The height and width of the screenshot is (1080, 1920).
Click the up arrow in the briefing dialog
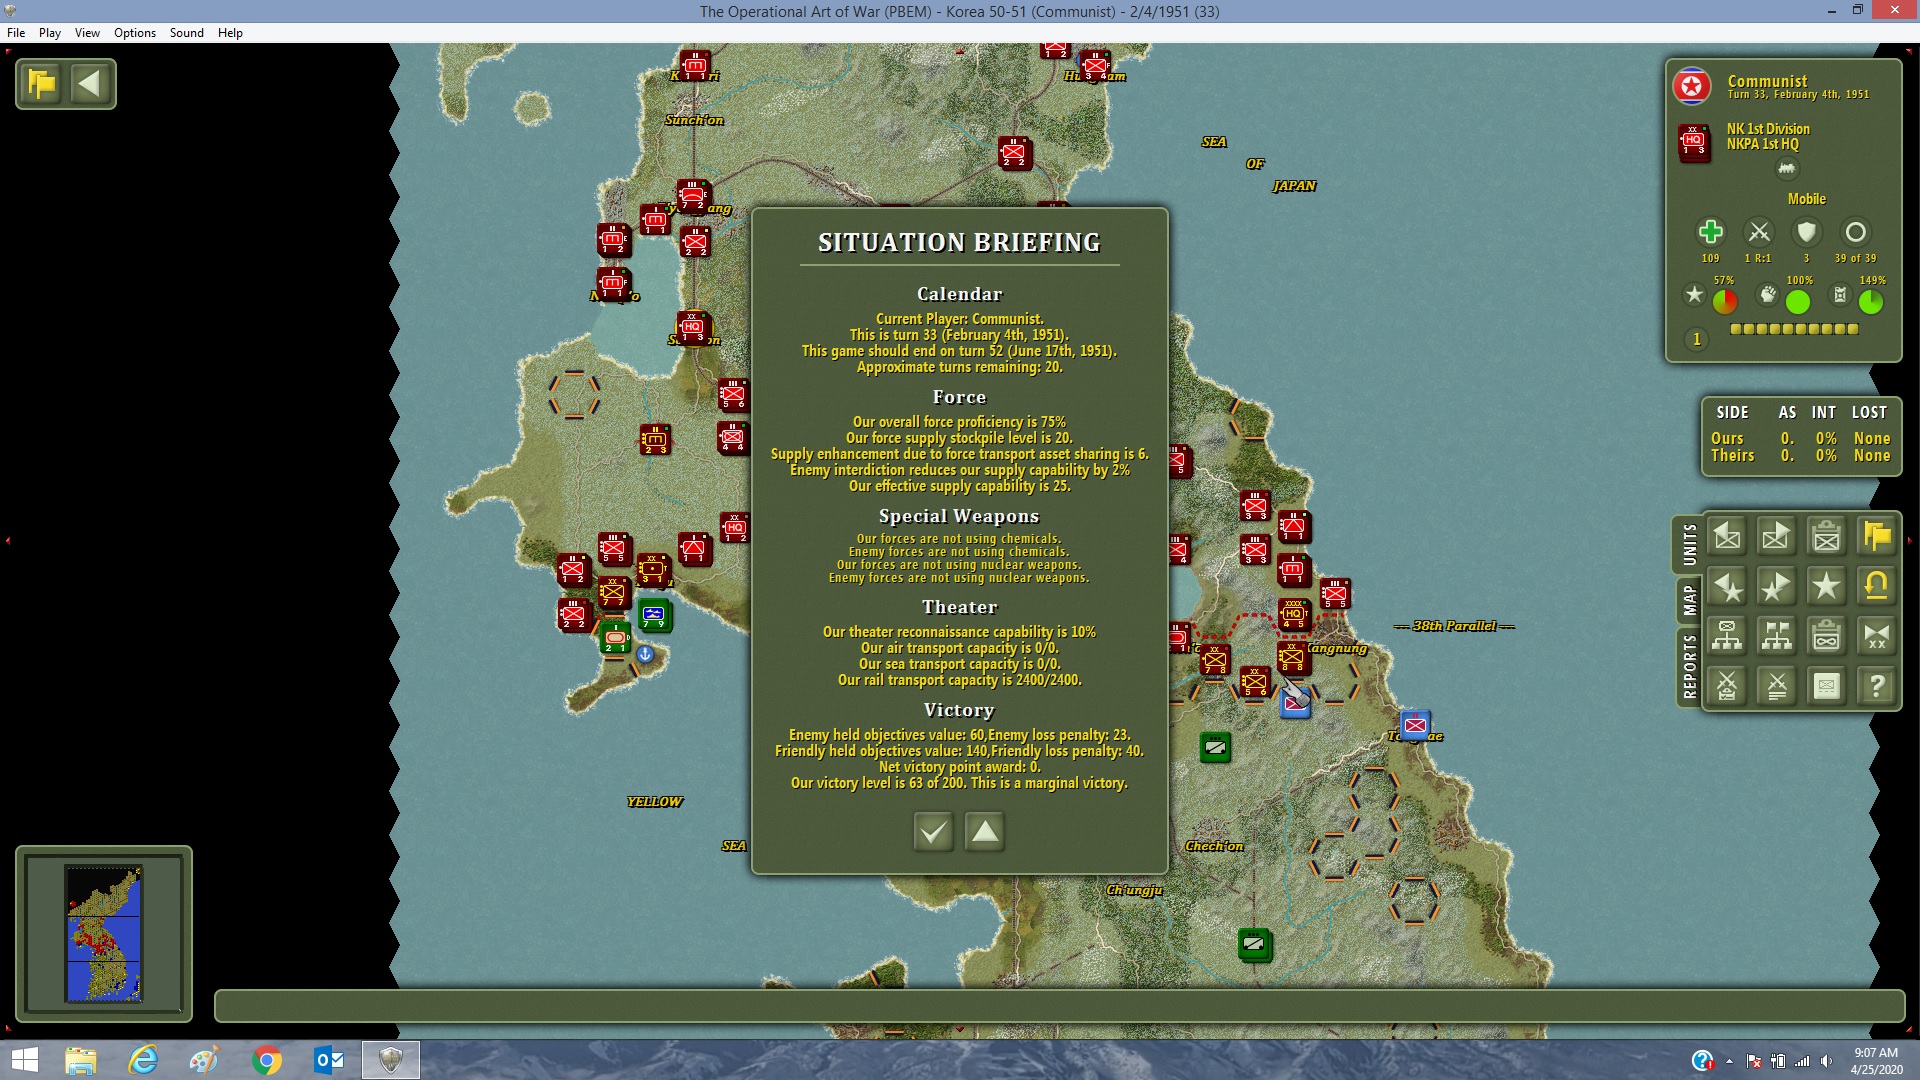(985, 831)
